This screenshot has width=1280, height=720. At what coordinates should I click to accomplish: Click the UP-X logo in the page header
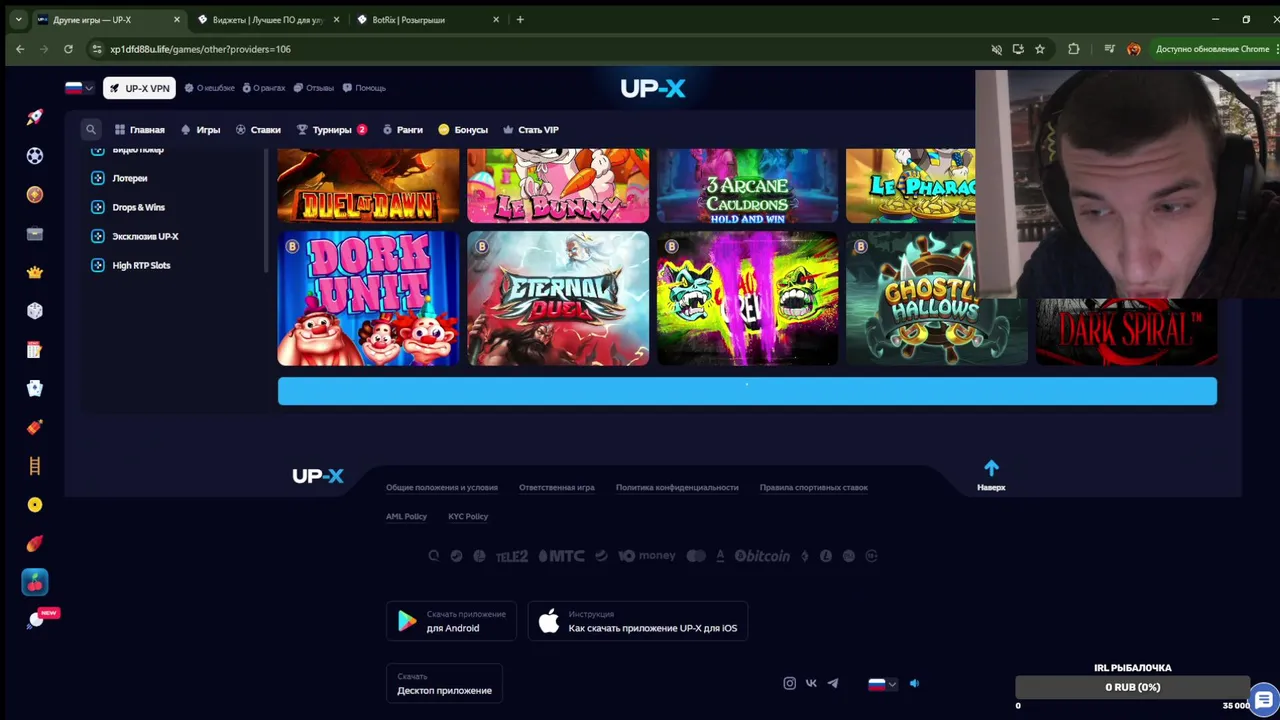pos(653,88)
